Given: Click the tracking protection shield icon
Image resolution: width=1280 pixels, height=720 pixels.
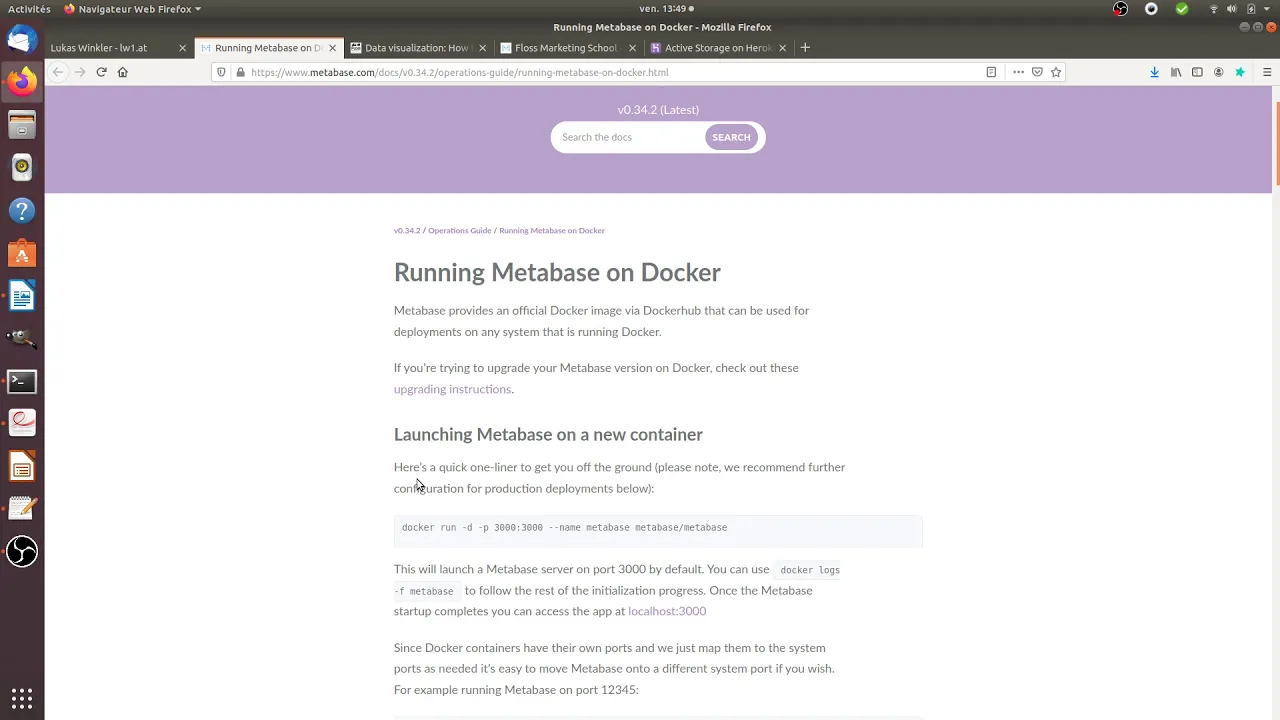Looking at the screenshot, I should (x=222, y=72).
